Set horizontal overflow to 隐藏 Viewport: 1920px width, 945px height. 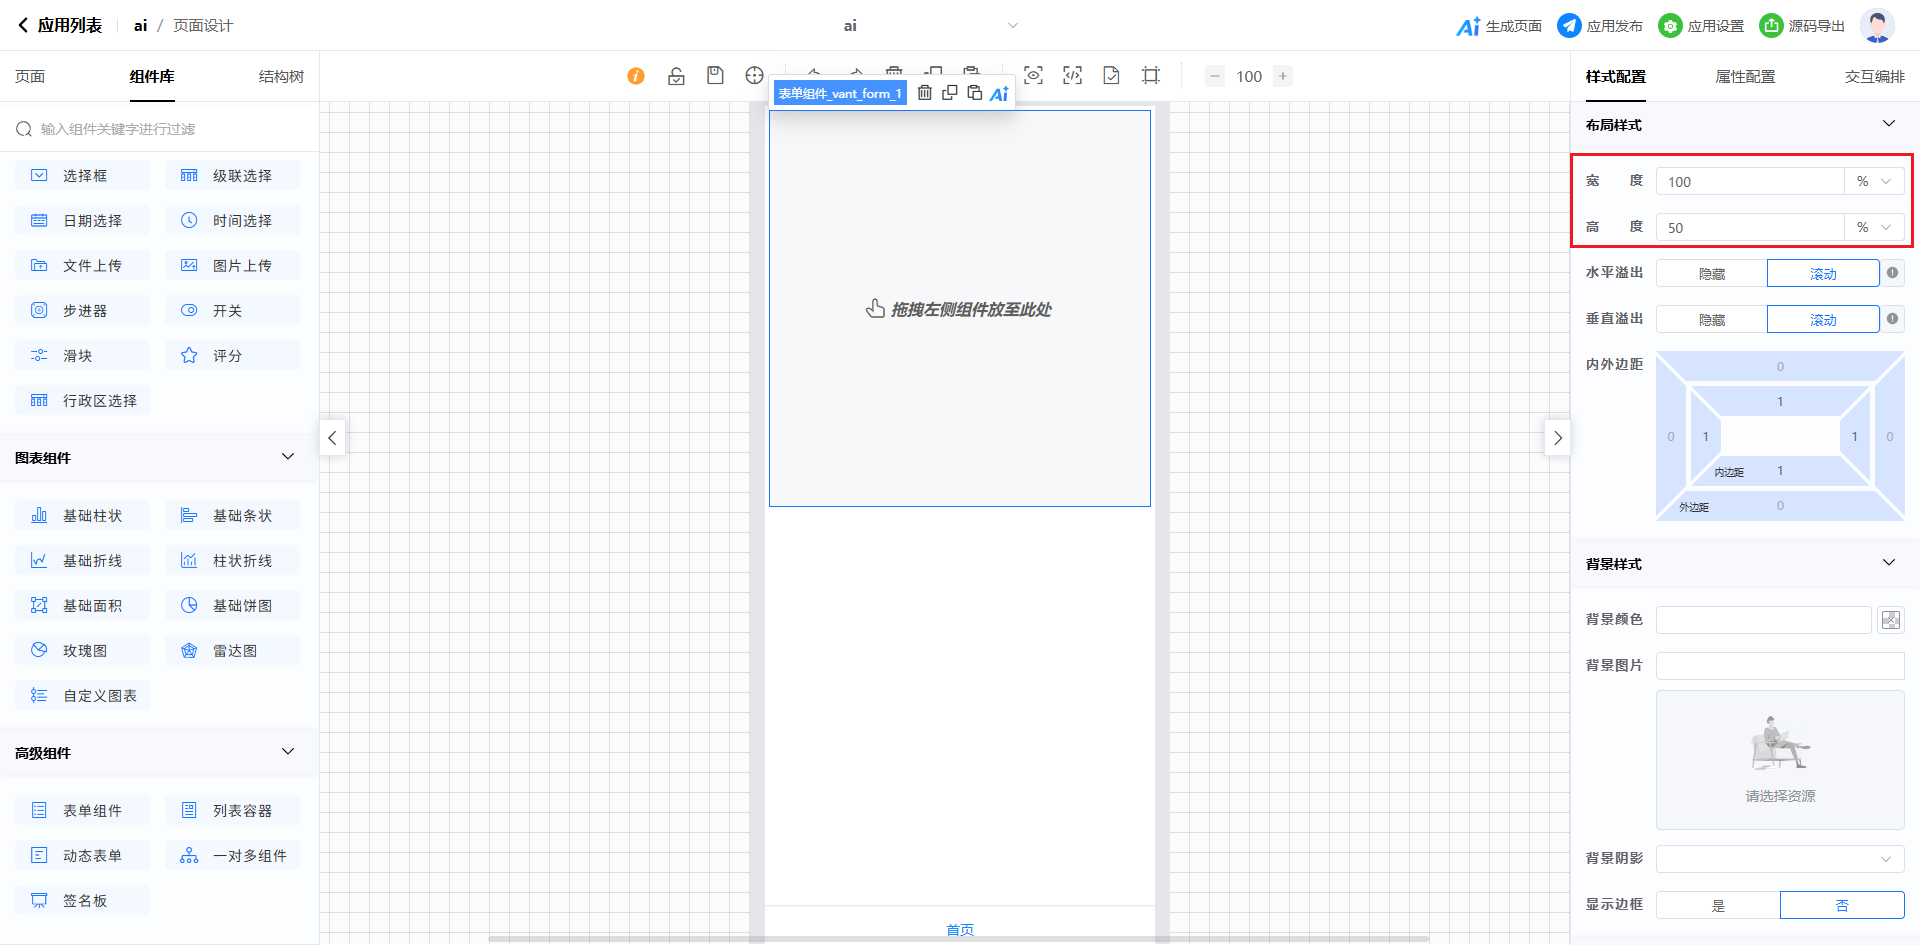pyautogui.click(x=1711, y=274)
